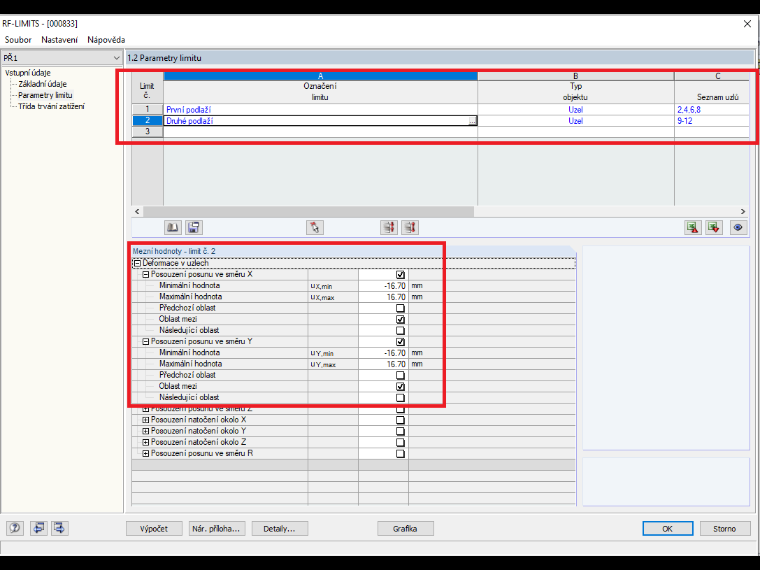
Task: Open the PŘ1 case dropdown
Action: (x=116, y=58)
